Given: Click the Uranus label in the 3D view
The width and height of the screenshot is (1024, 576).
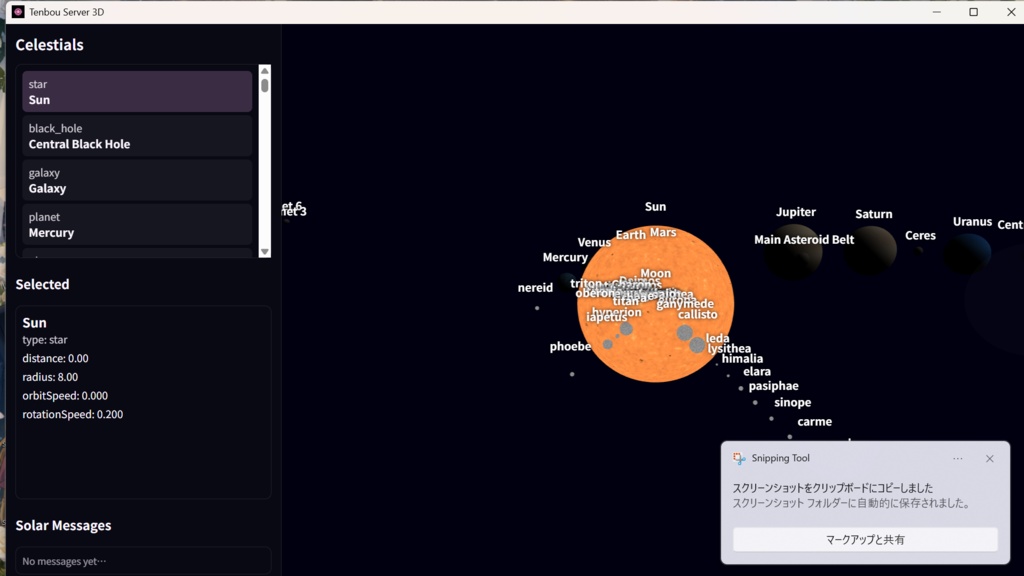Looking at the screenshot, I should tap(971, 222).
